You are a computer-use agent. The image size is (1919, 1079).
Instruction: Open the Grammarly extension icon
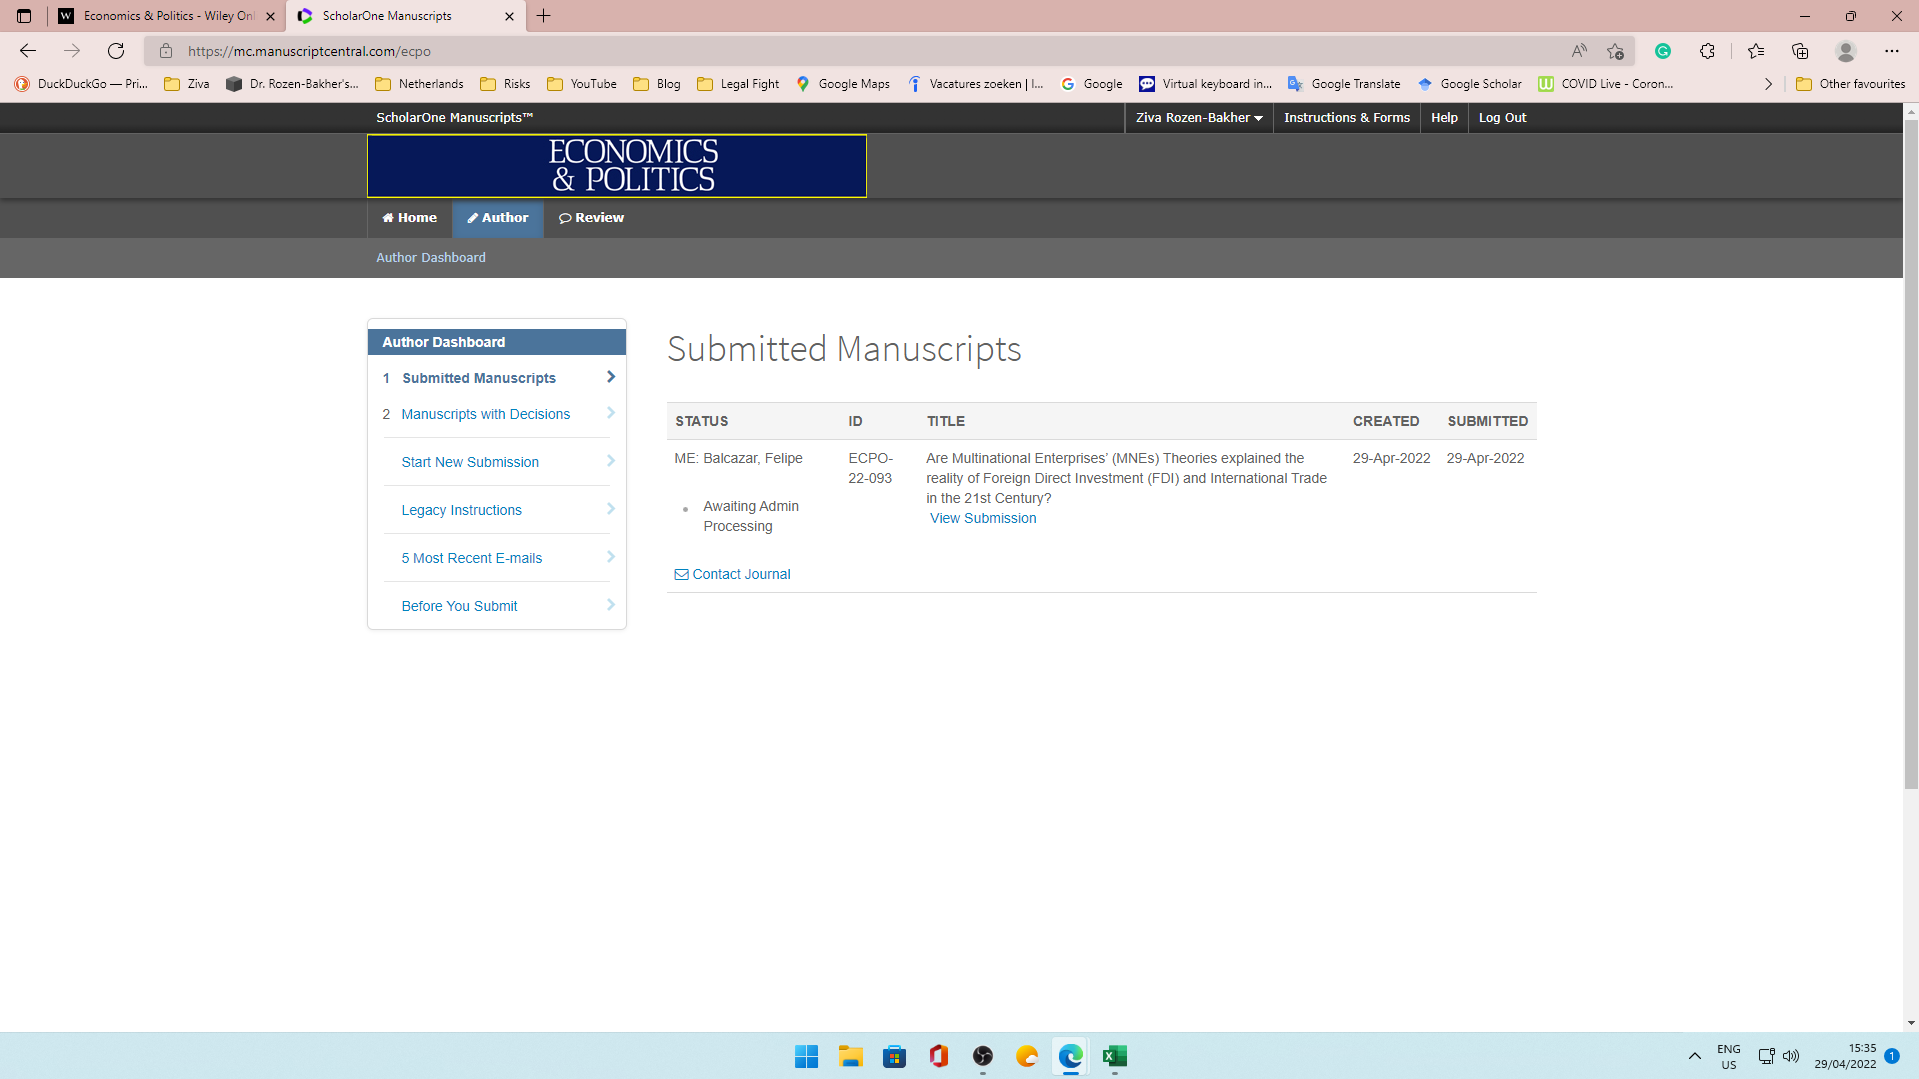point(1663,51)
